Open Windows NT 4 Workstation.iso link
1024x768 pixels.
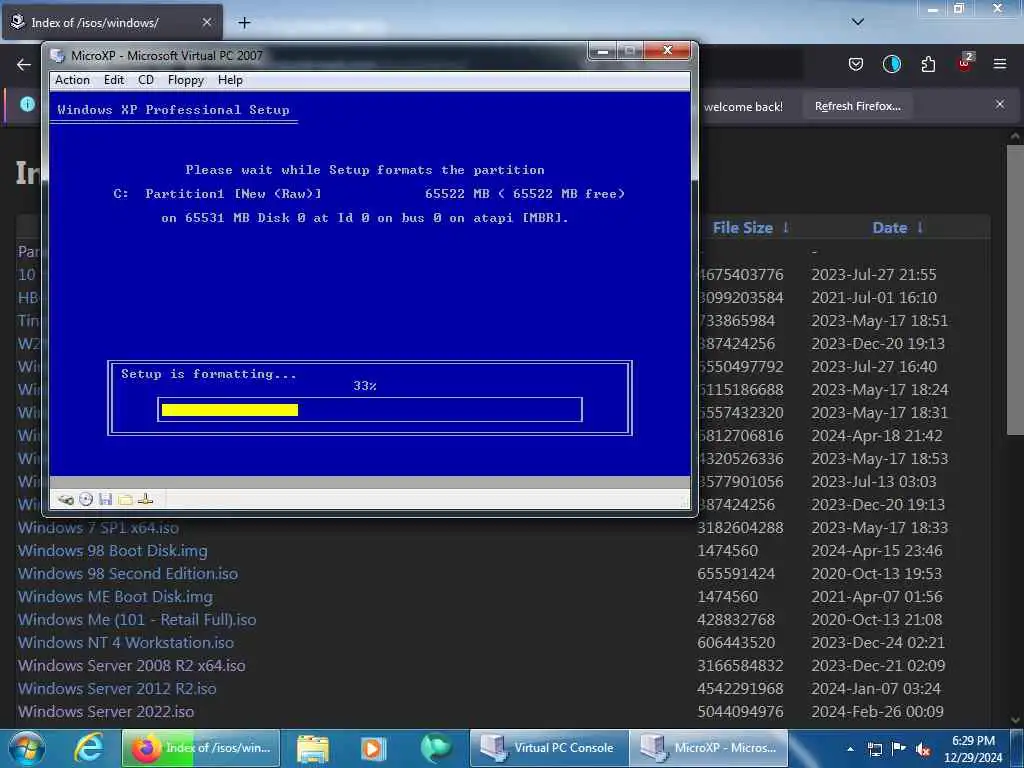125,643
